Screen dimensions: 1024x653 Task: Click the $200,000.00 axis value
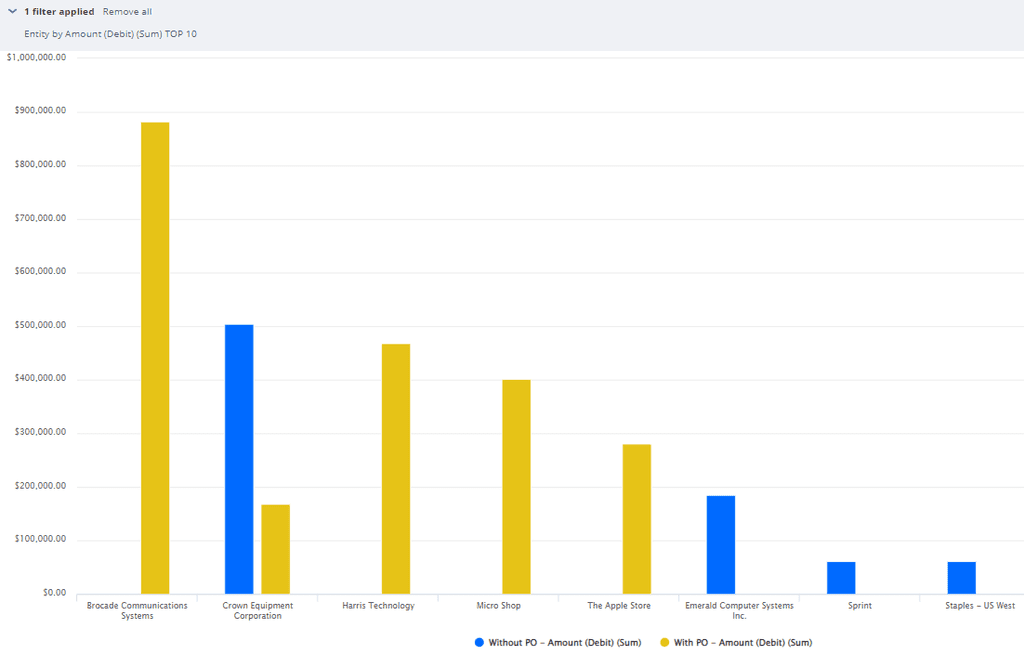40,485
